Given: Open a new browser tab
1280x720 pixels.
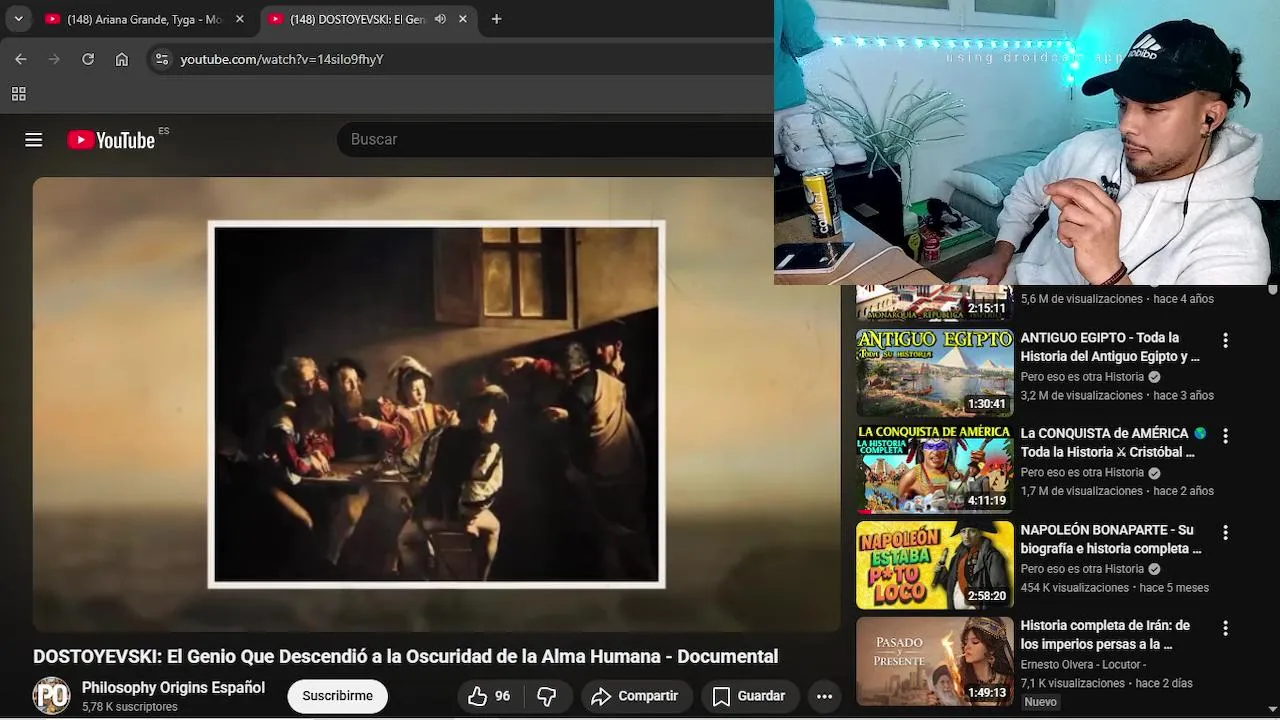Looking at the screenshot, I should pyautogui.click(x=496, y=19).
